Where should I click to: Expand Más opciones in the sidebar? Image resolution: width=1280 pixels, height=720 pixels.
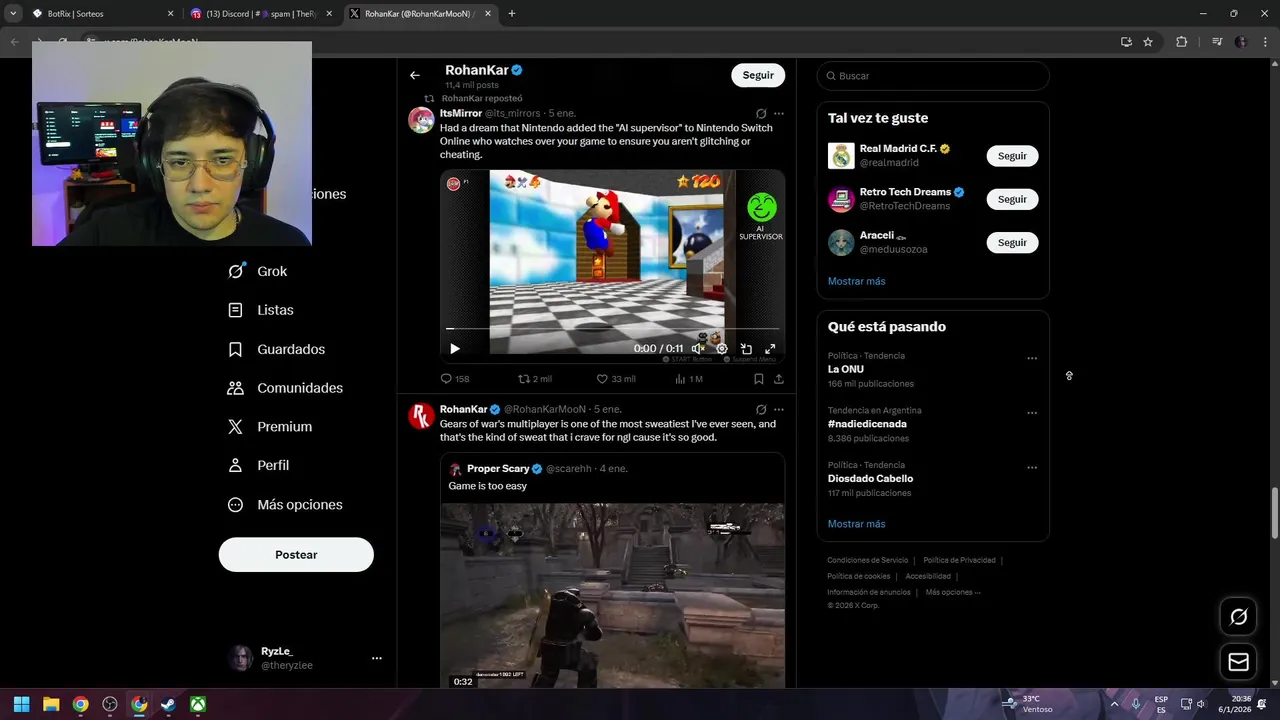285,504
